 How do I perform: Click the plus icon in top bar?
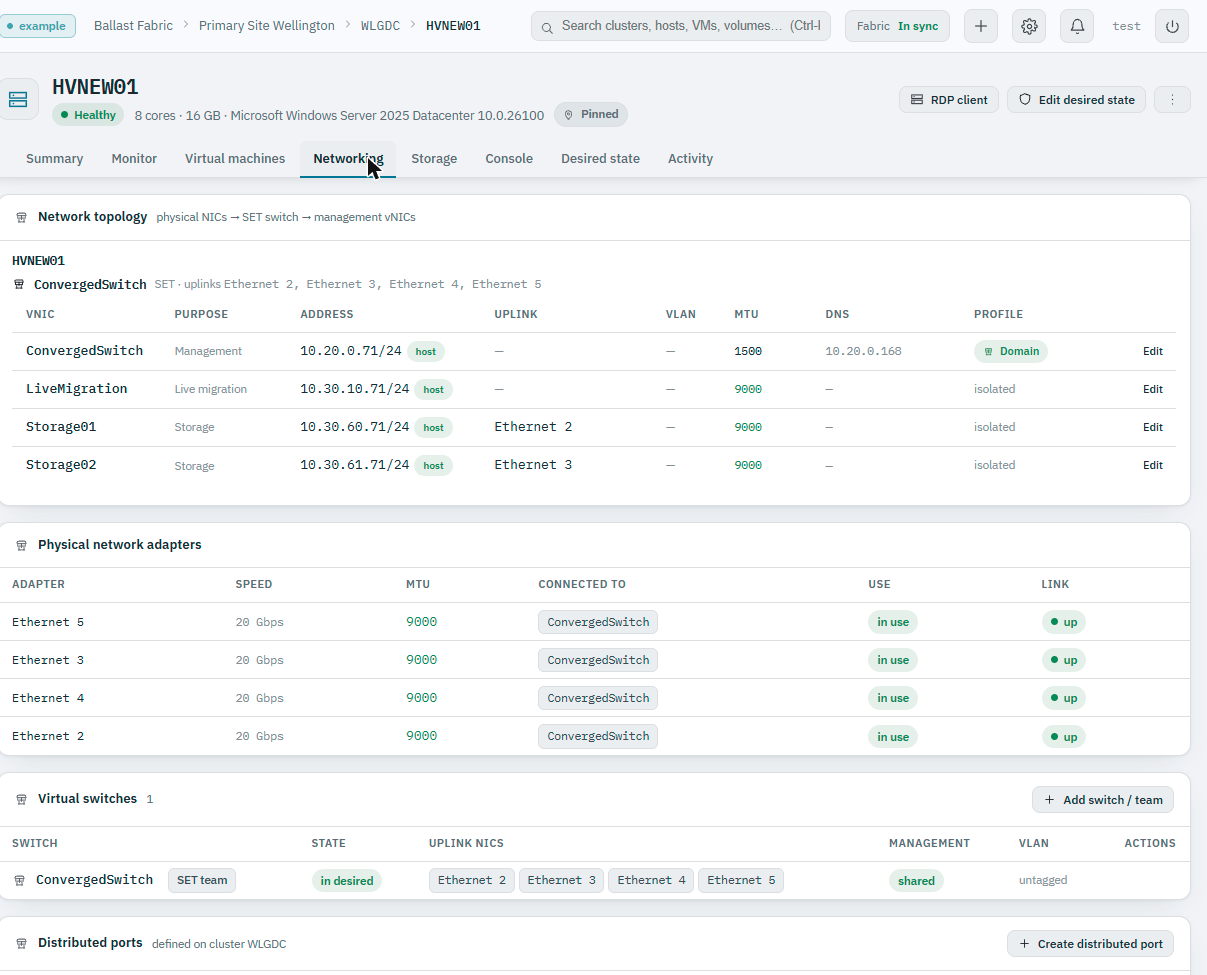(x=980, y=26)
